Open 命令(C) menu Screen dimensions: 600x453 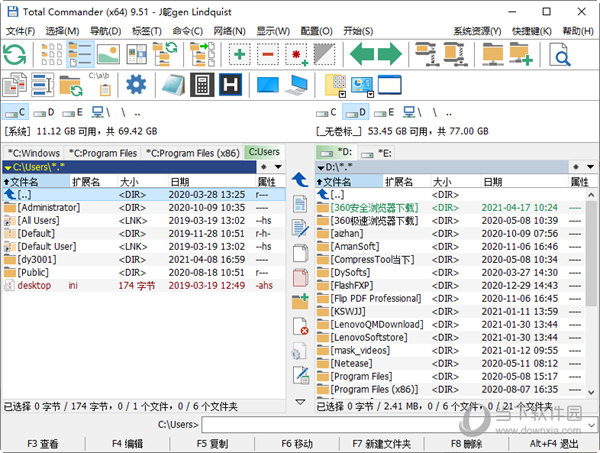point(188,31)
